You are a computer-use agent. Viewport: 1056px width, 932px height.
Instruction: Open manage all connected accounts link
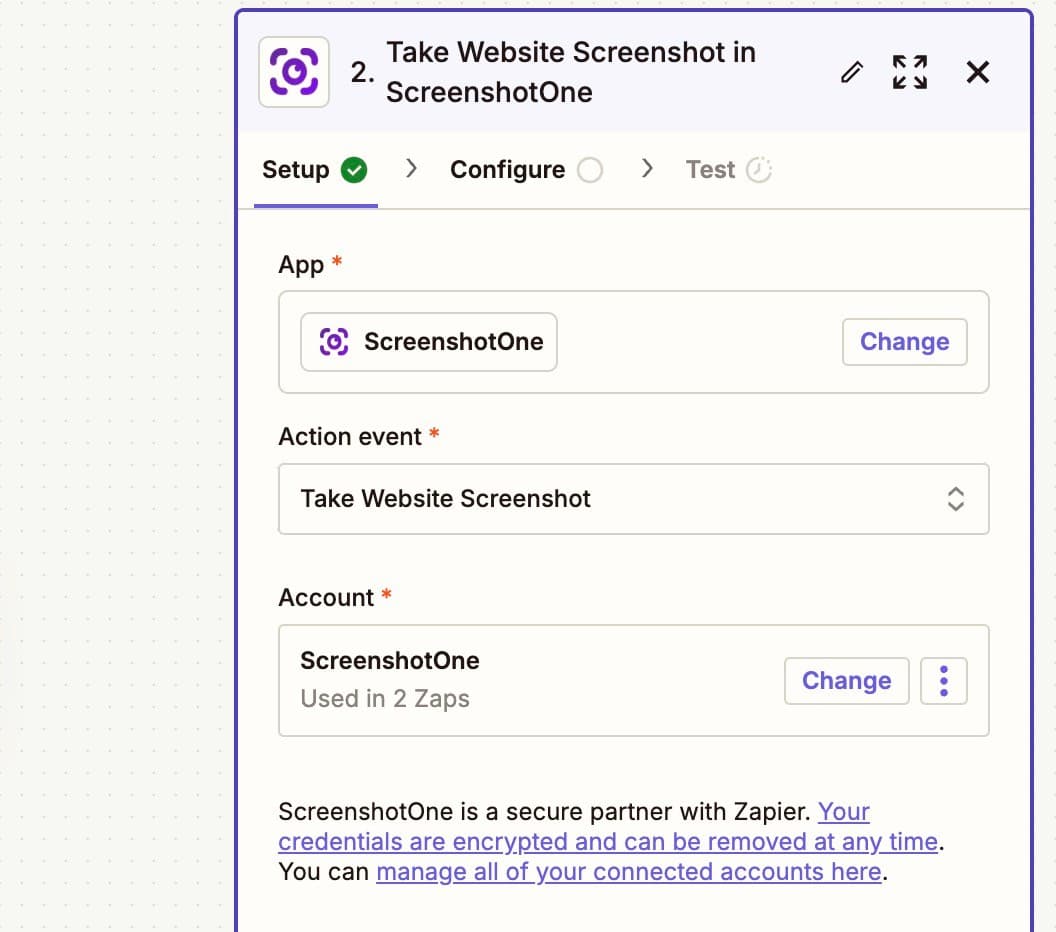[x=628, y=871]
